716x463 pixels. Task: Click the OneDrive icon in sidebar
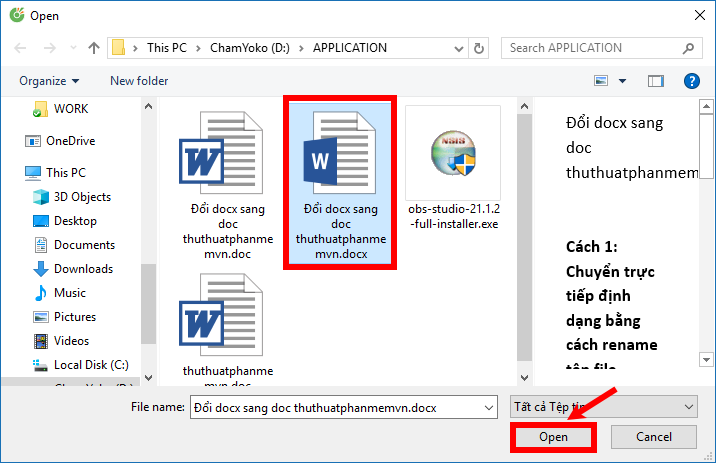(32, 141)
